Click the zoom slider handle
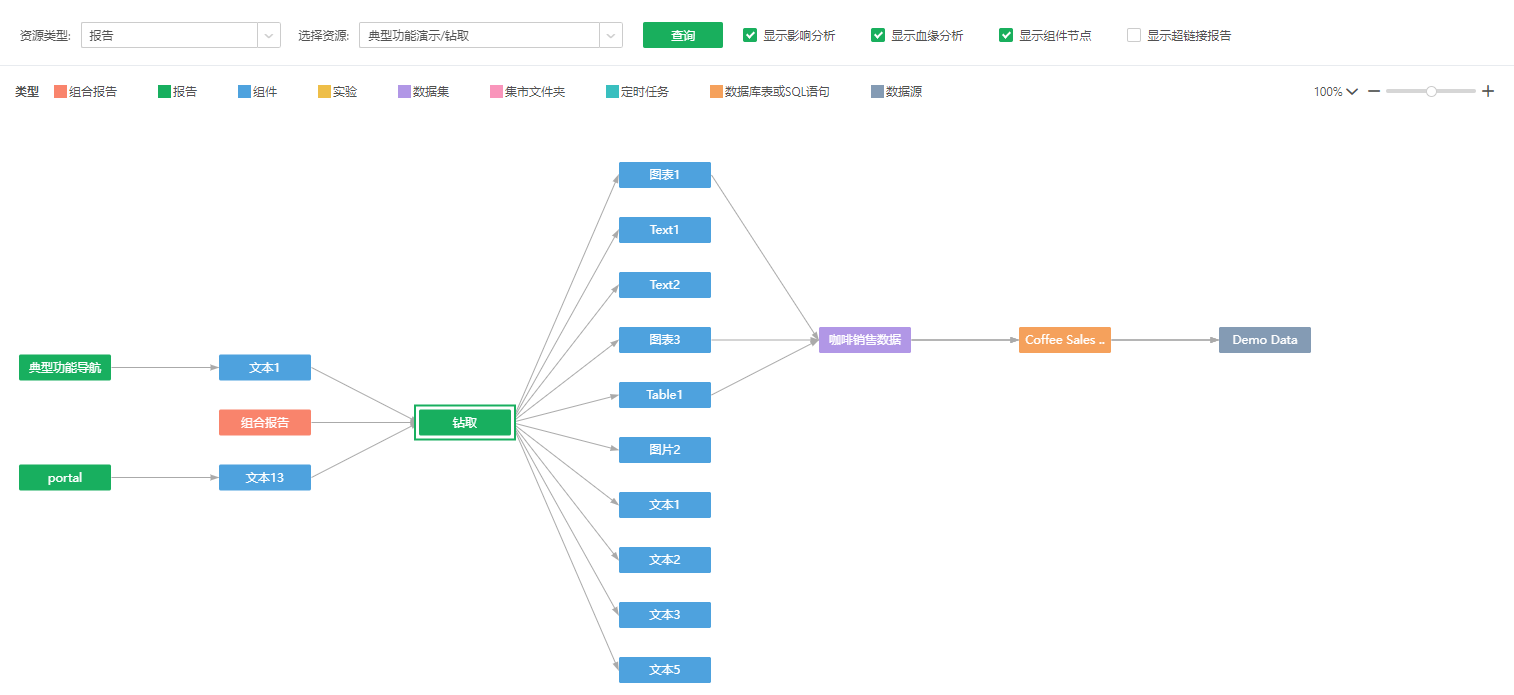The height and width of the screenshot is (695, 1514). click(x=1431, y=91)
